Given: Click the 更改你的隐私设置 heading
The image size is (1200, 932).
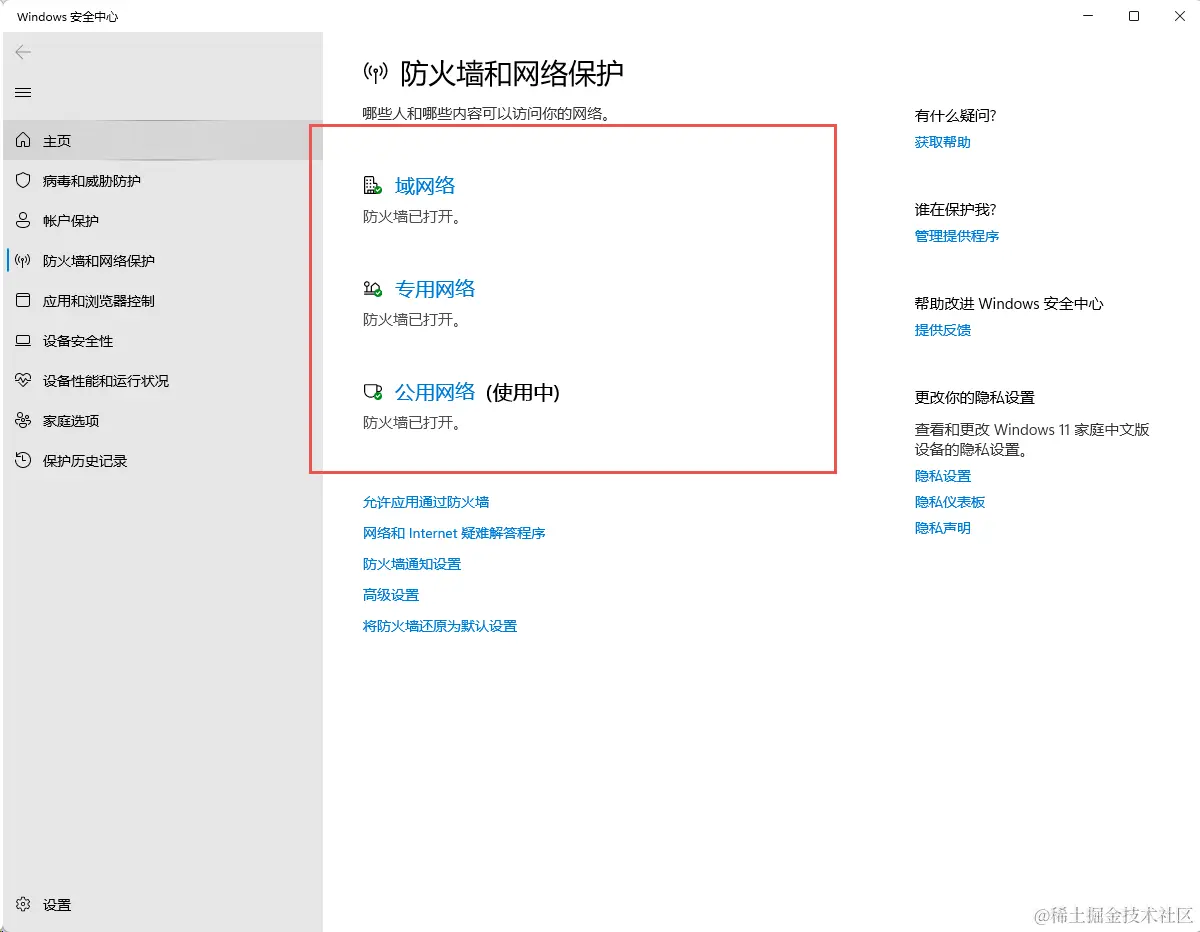Looking at the screenshot, I should click(x=975, y=398).
